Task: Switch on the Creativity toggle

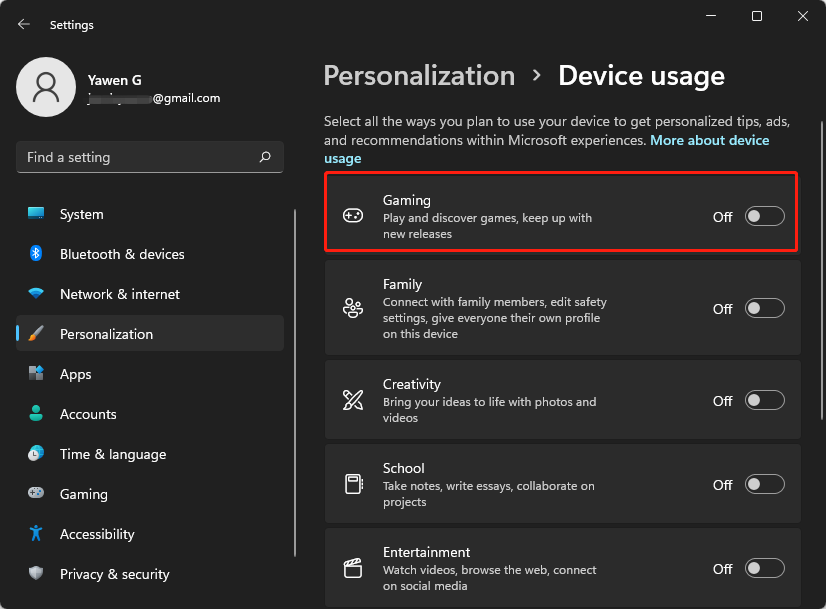Action: (x=764, y=400)
